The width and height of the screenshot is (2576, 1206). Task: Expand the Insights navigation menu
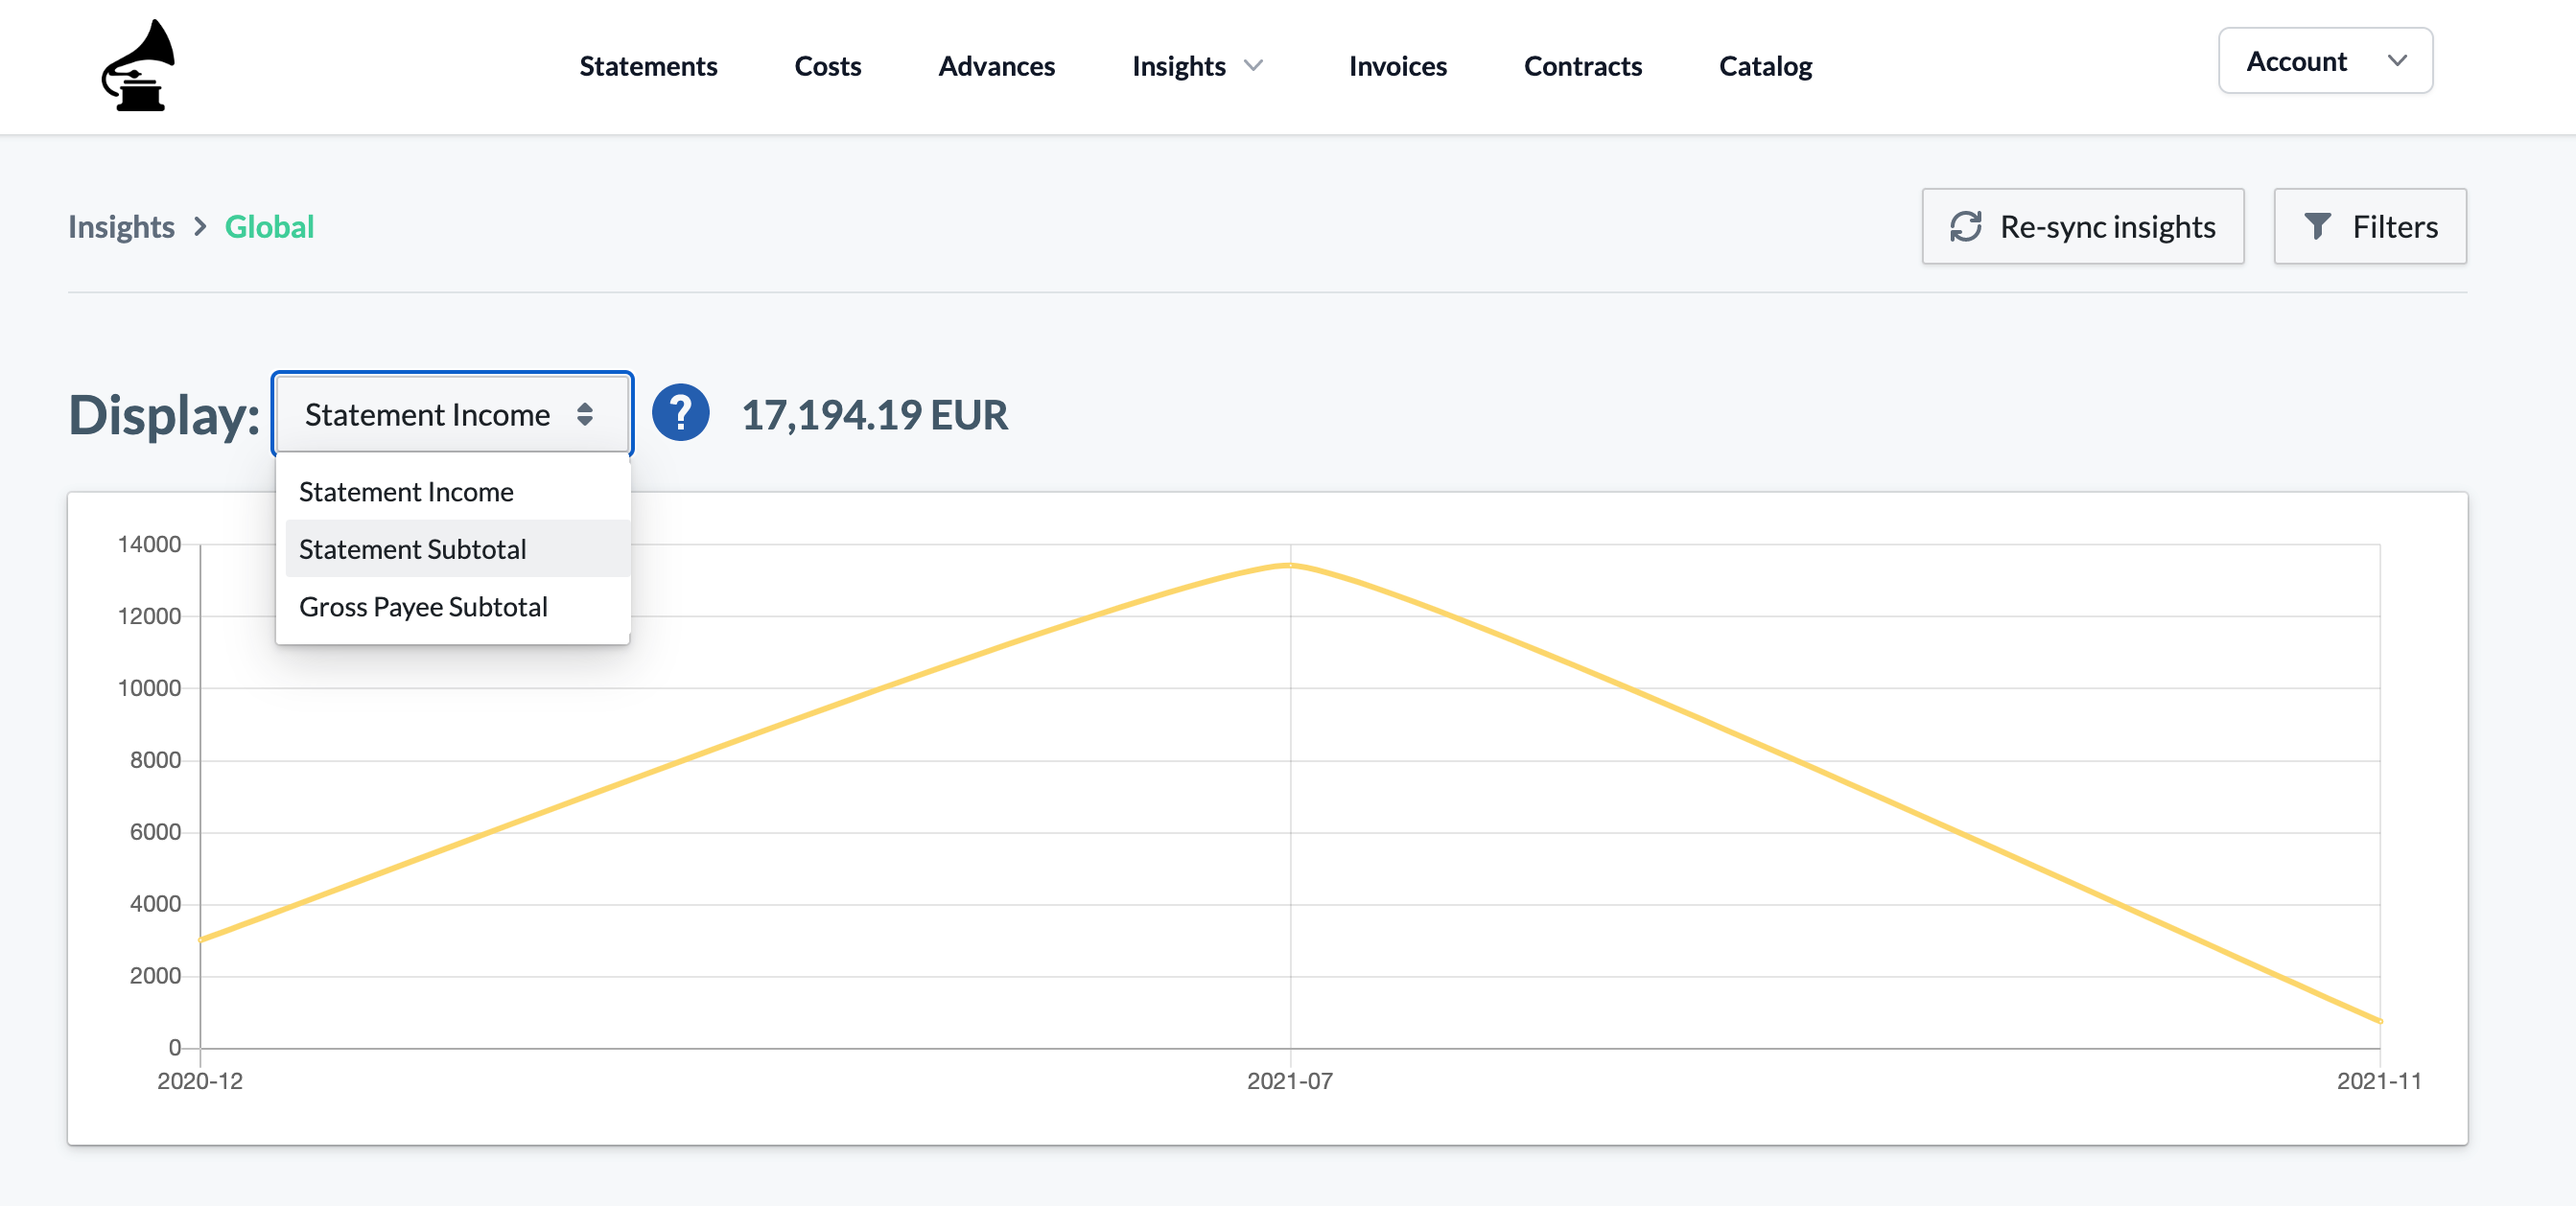1197,66
